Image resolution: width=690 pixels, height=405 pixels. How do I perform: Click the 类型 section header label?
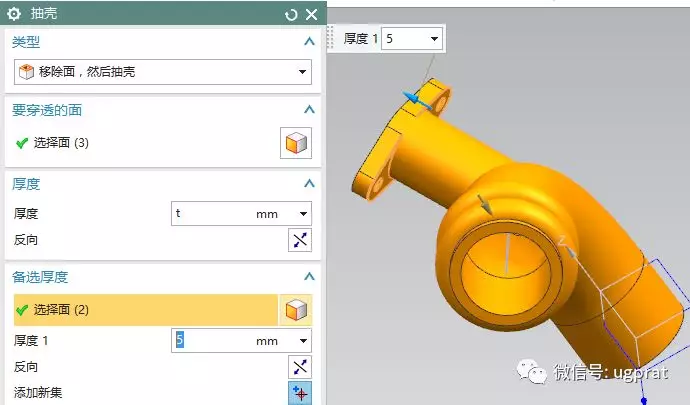tap(26, 42)
